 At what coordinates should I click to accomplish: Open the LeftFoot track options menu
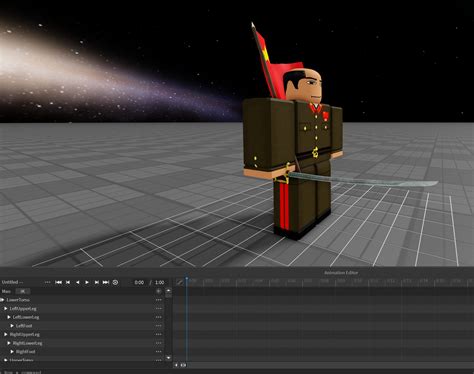pos(159,326)
